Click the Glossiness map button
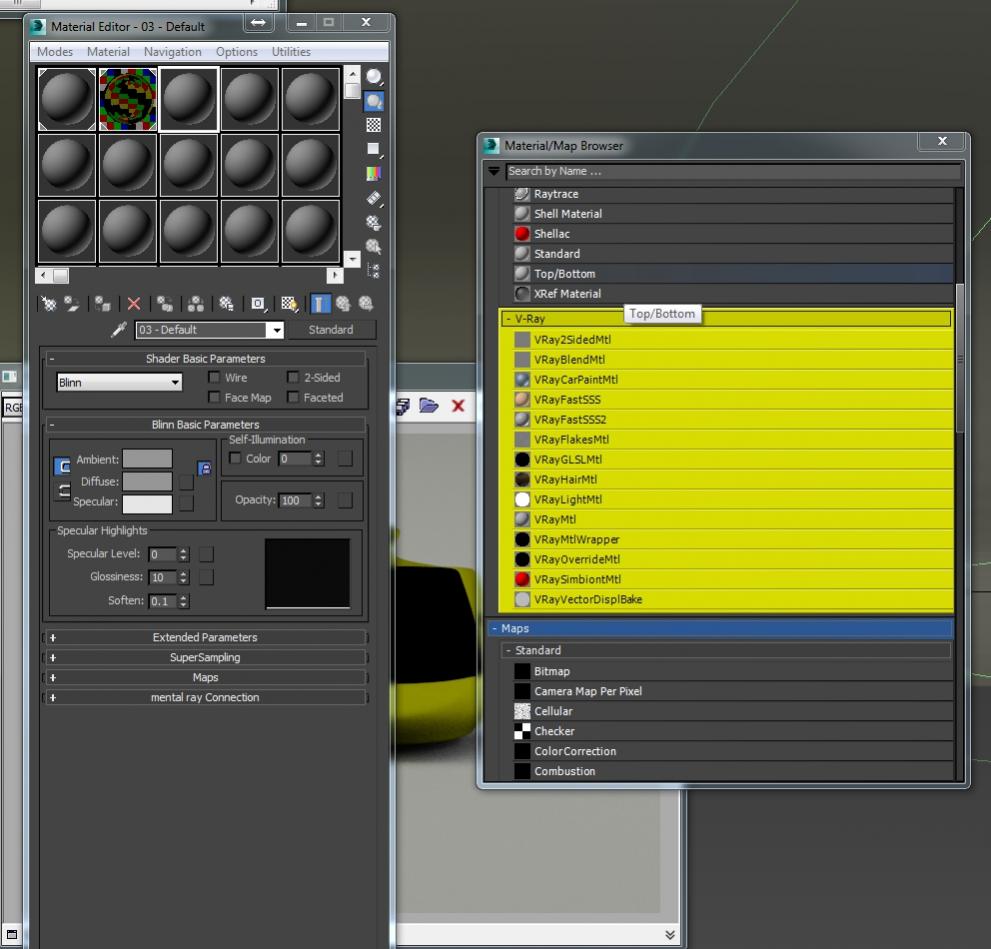991x949 pixels. pos(206,577)
